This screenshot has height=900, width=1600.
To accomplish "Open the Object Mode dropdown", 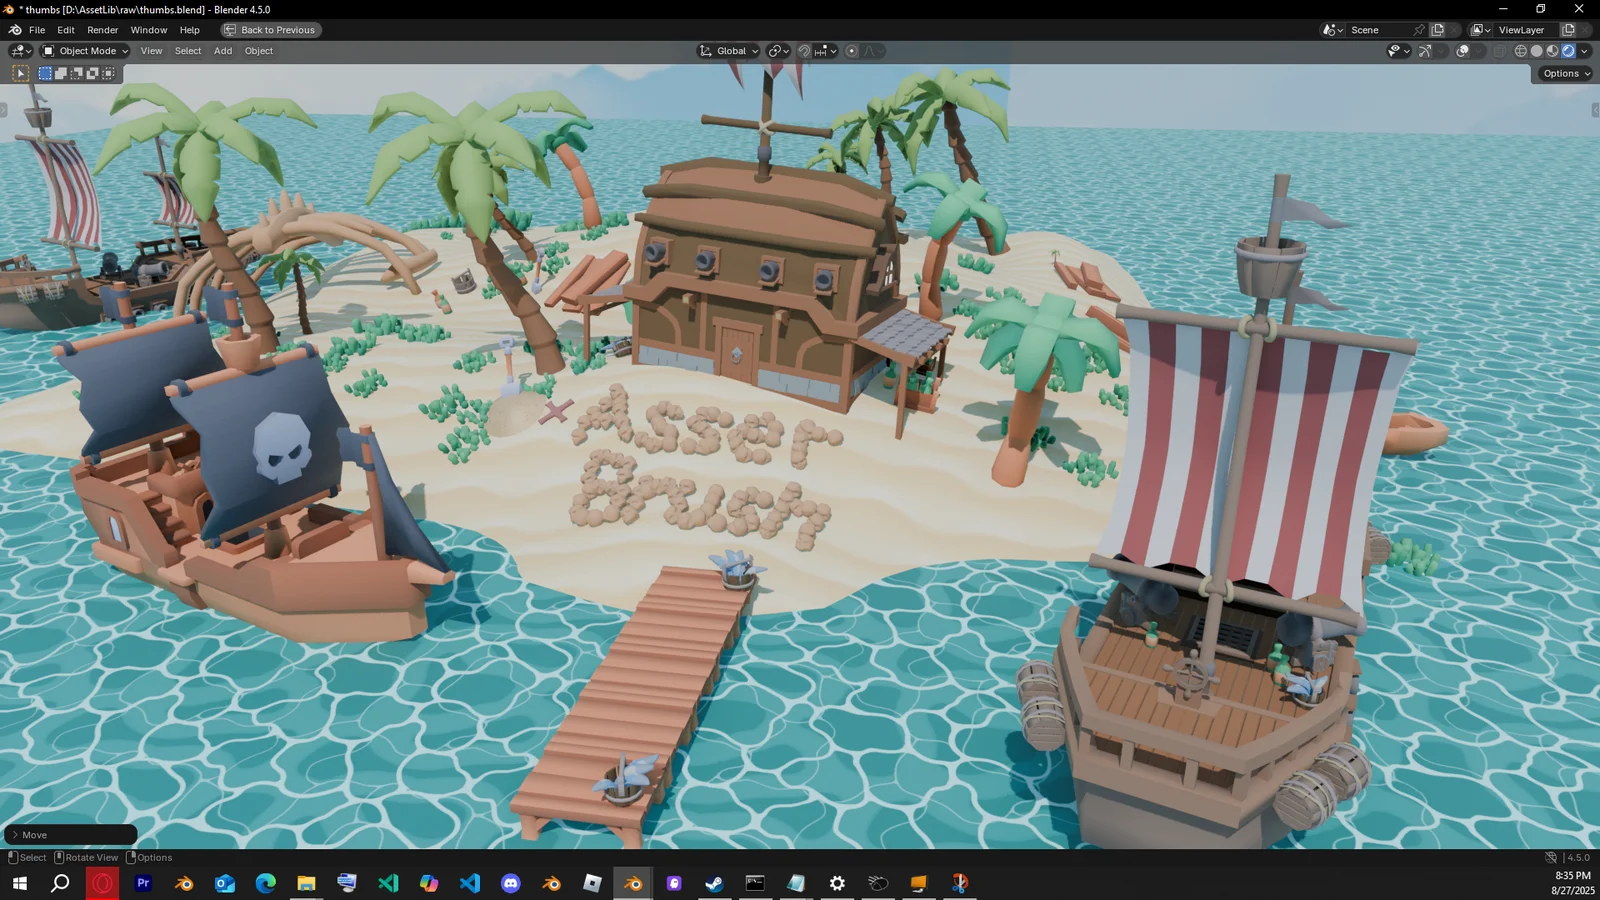I will click(x=86, y=50).
